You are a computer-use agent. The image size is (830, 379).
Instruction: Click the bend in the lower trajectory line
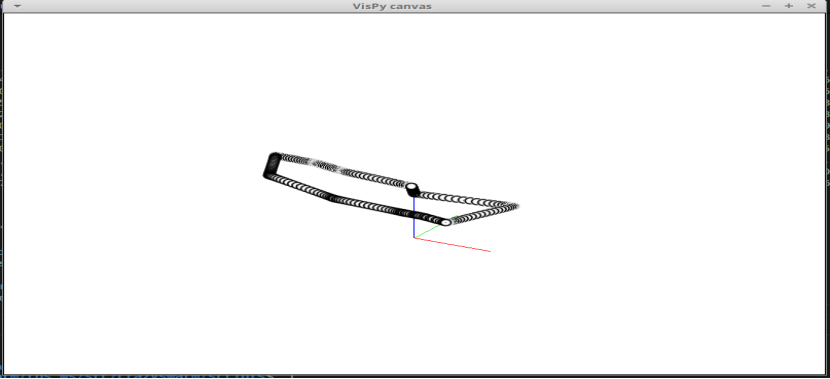point(333,198)
